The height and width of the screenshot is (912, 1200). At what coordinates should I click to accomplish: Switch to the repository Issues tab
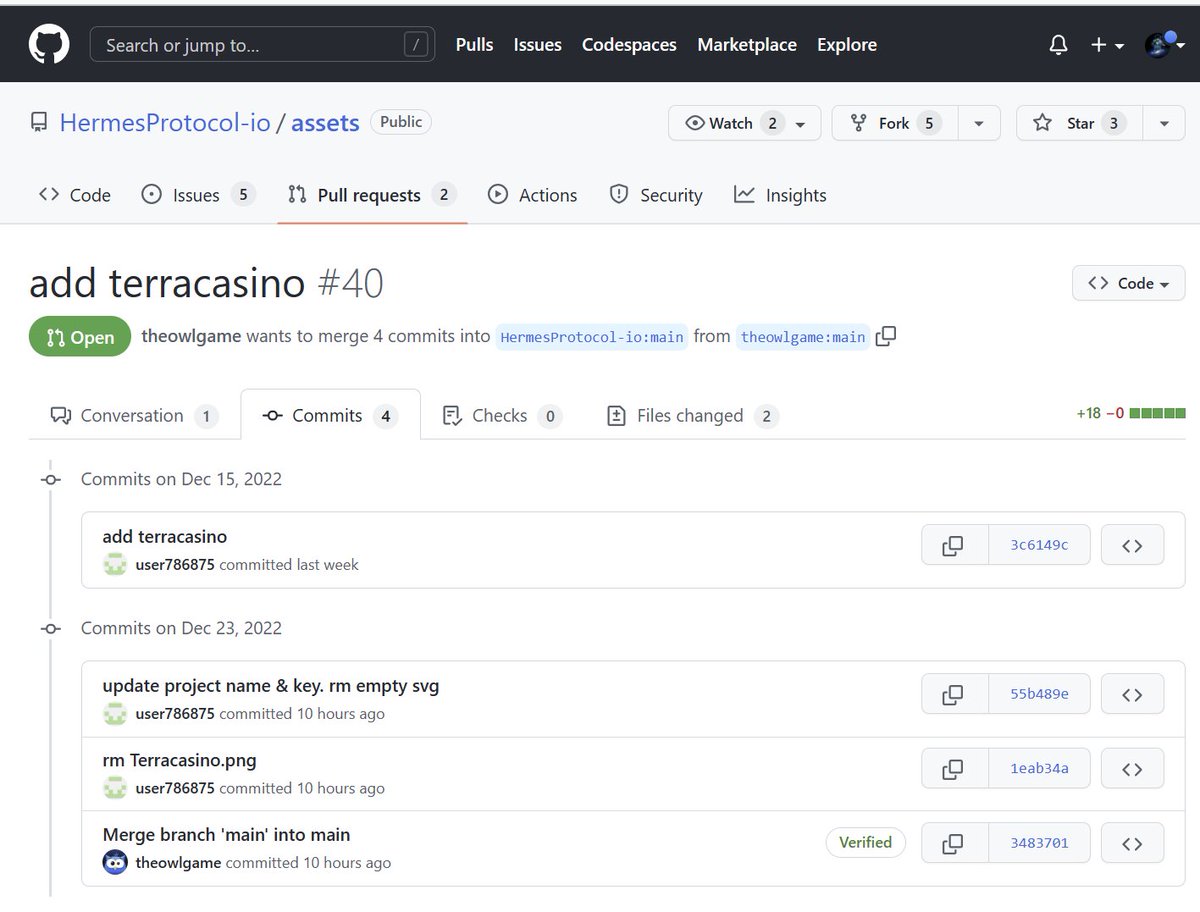click(198, 195)
